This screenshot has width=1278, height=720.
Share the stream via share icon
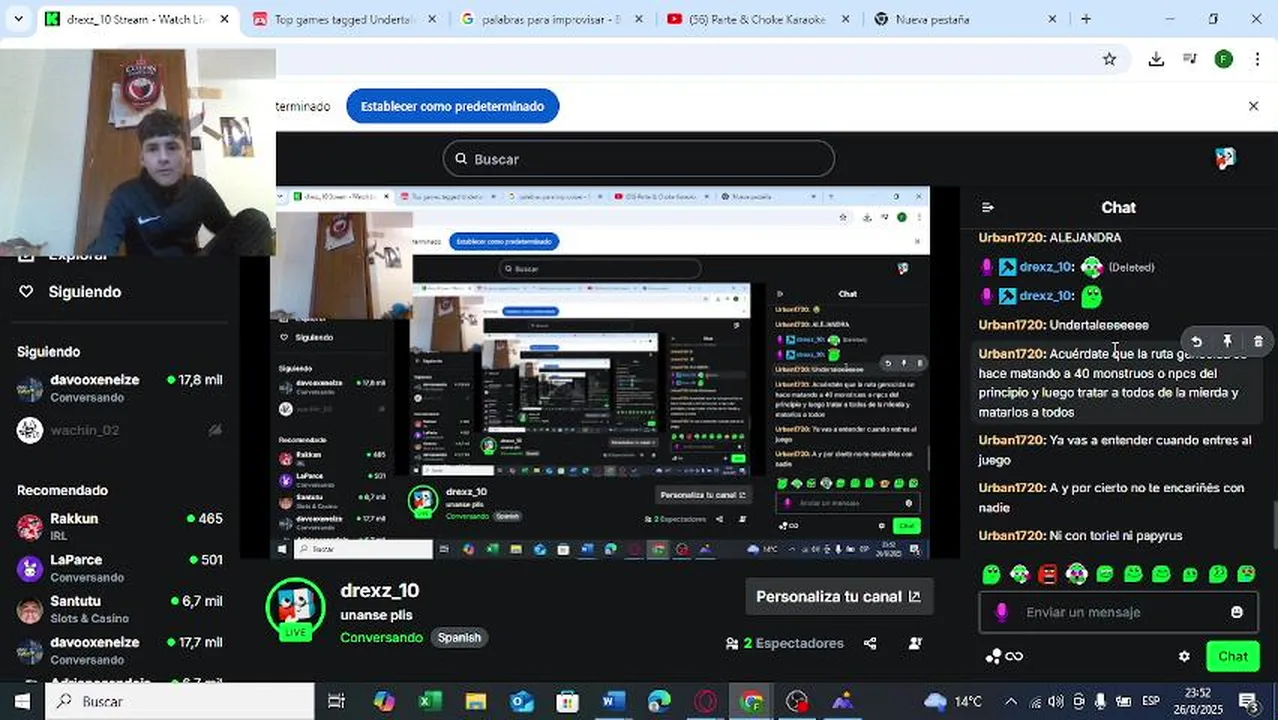870,644
